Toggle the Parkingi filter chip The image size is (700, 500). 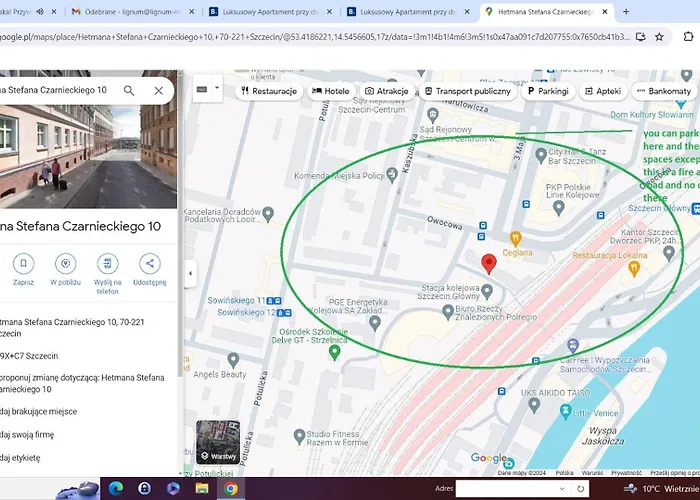548,91
